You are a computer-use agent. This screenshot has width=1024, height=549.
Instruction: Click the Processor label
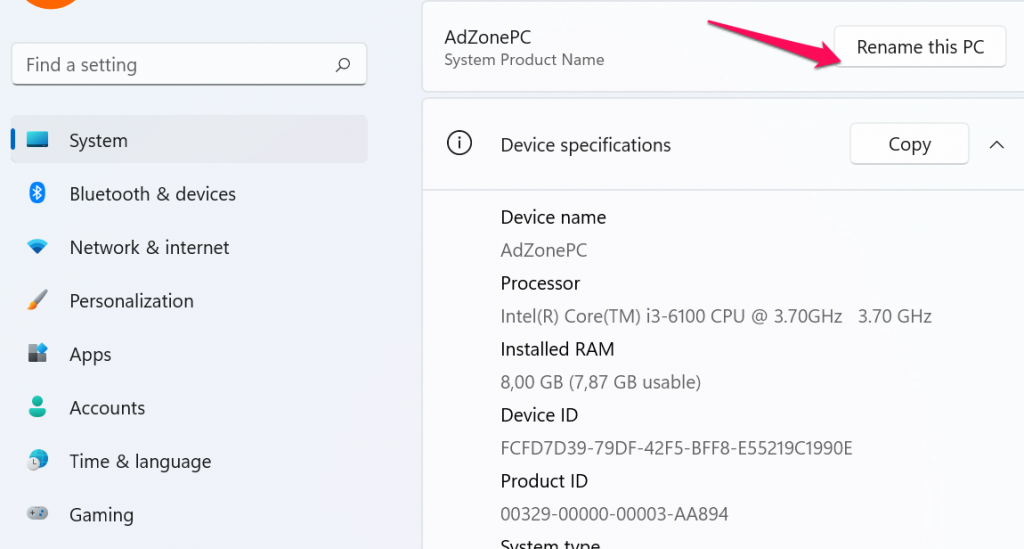coord(540,283)
